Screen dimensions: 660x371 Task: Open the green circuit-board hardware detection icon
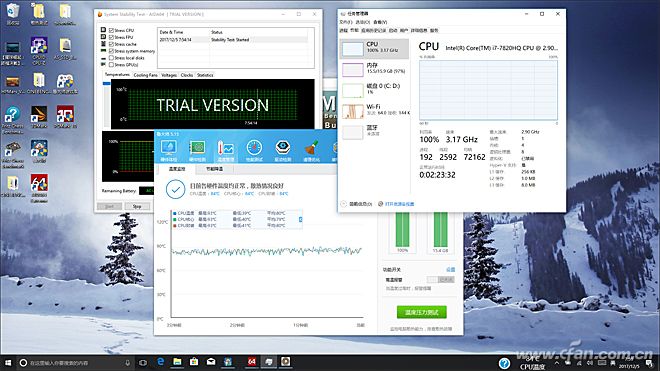pyautogui.click(x=197, y=151)
